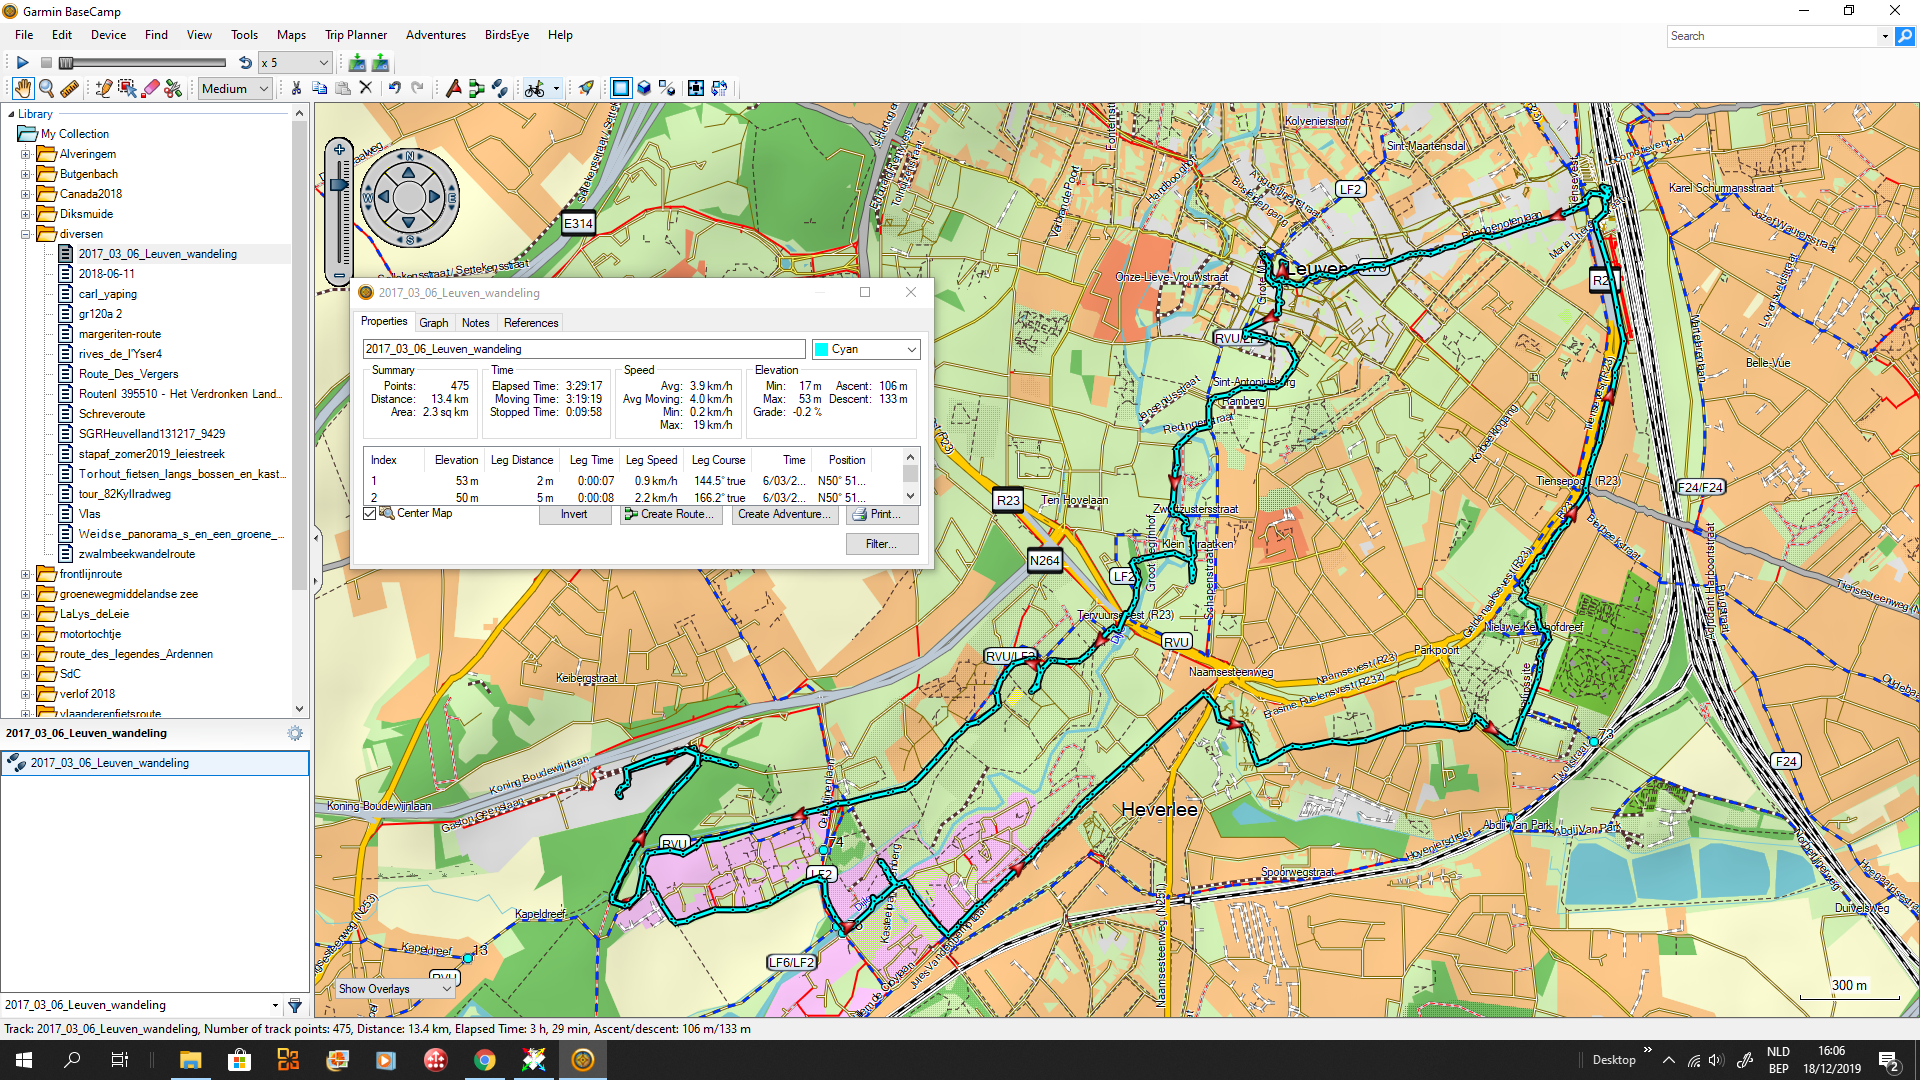The width and height of the screenshot is (1920, 1080).
Task: Select the Pan hand tool
Action: (22, 88)
